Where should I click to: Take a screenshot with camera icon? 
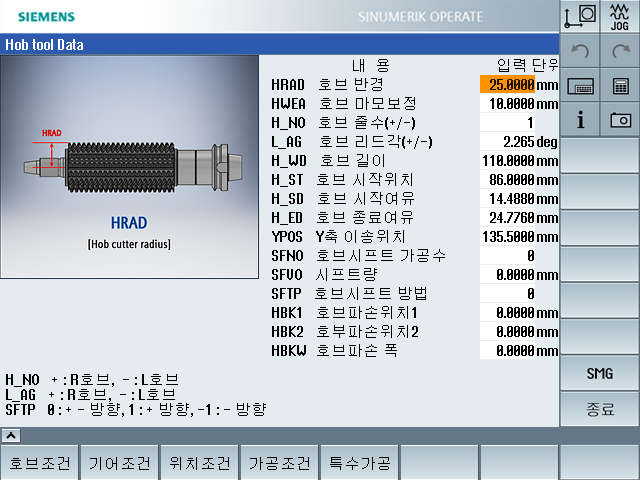(x=620, y=120)
